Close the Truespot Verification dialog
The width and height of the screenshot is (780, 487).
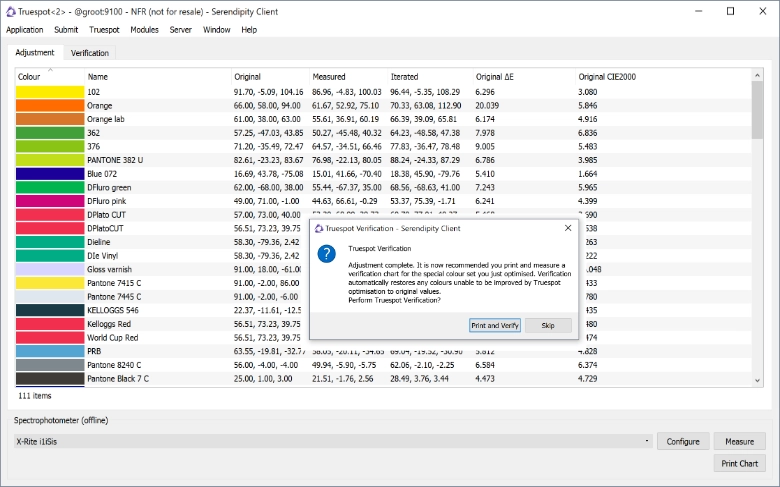567,228
